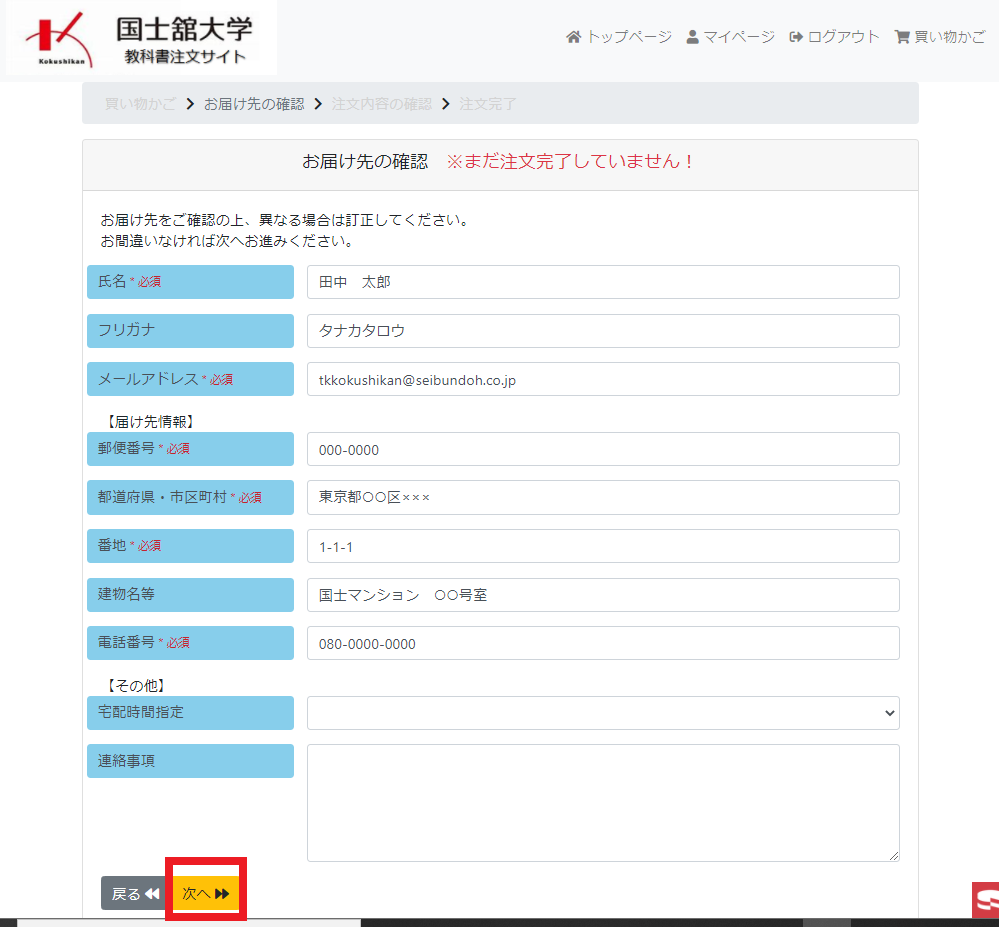
Task: Click the Kokushikan University logo
Action: [140, 38]
